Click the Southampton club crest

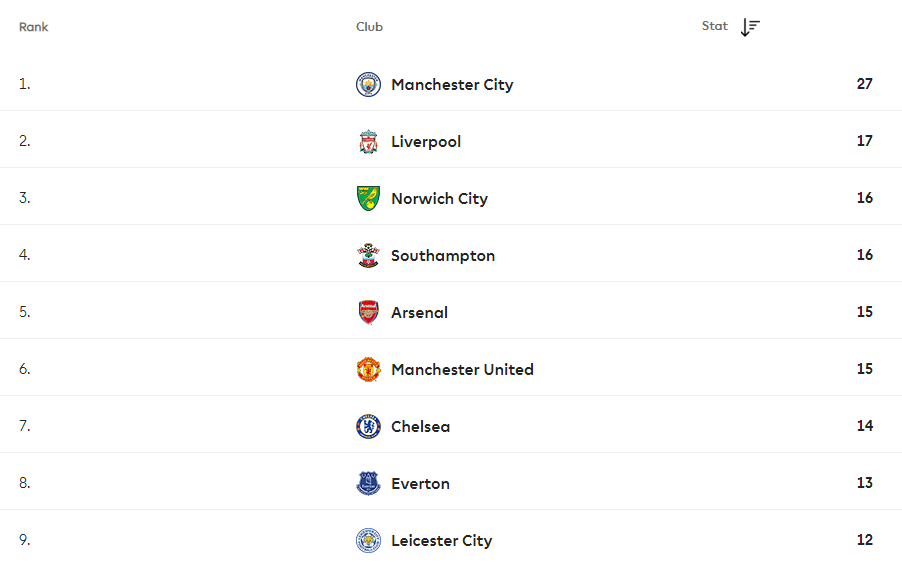tap(368, 255)
